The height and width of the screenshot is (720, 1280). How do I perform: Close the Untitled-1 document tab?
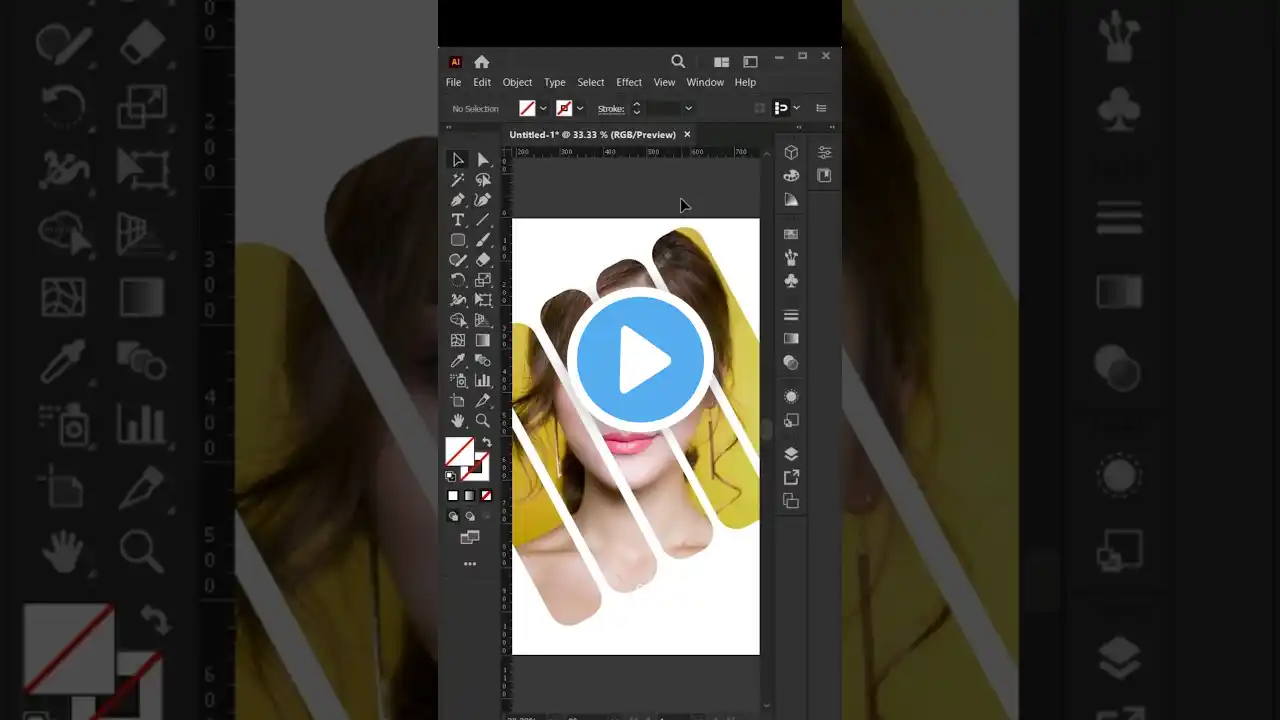pos(687,134)
